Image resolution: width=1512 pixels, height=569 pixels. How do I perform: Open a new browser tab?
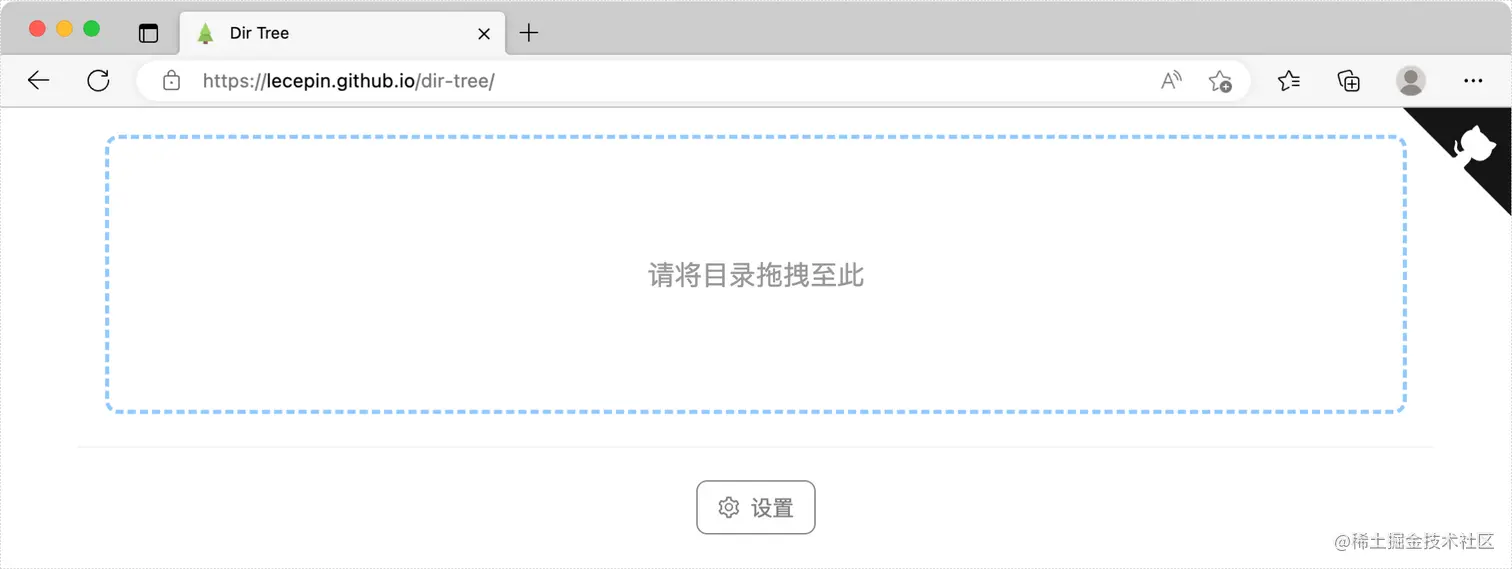point(529,33)
